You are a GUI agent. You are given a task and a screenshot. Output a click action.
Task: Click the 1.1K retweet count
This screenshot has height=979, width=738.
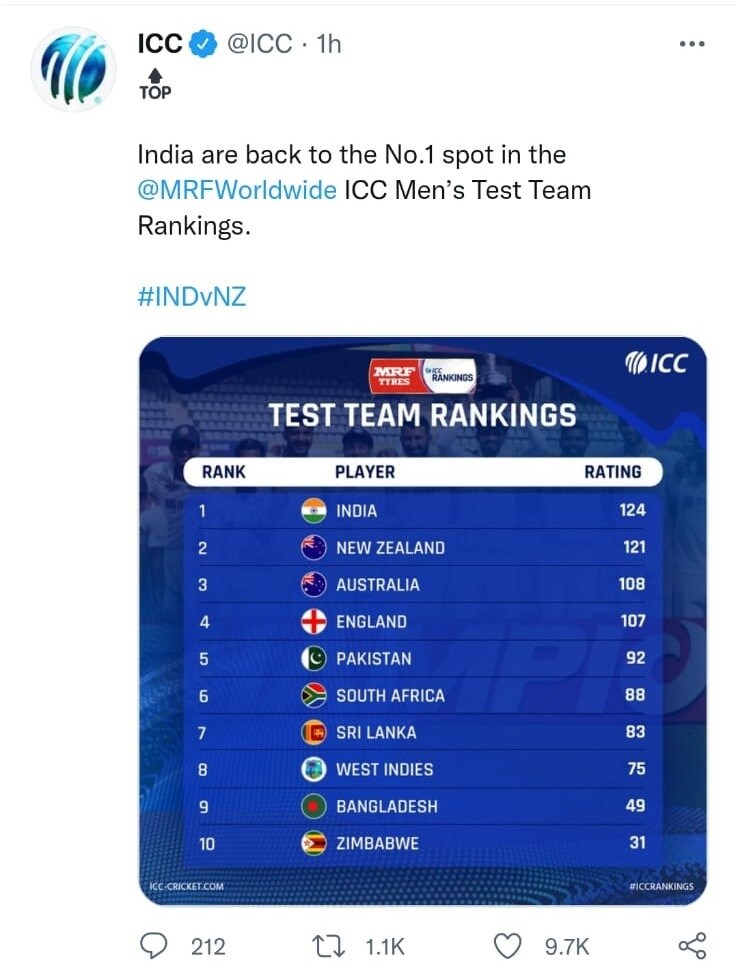(x=385, y=947)
